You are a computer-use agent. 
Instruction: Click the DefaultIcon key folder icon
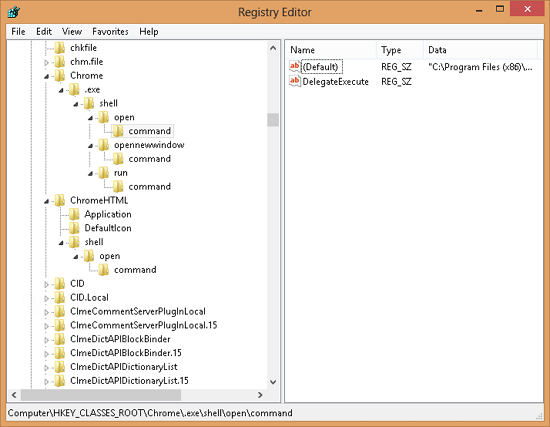click(74, 228)
